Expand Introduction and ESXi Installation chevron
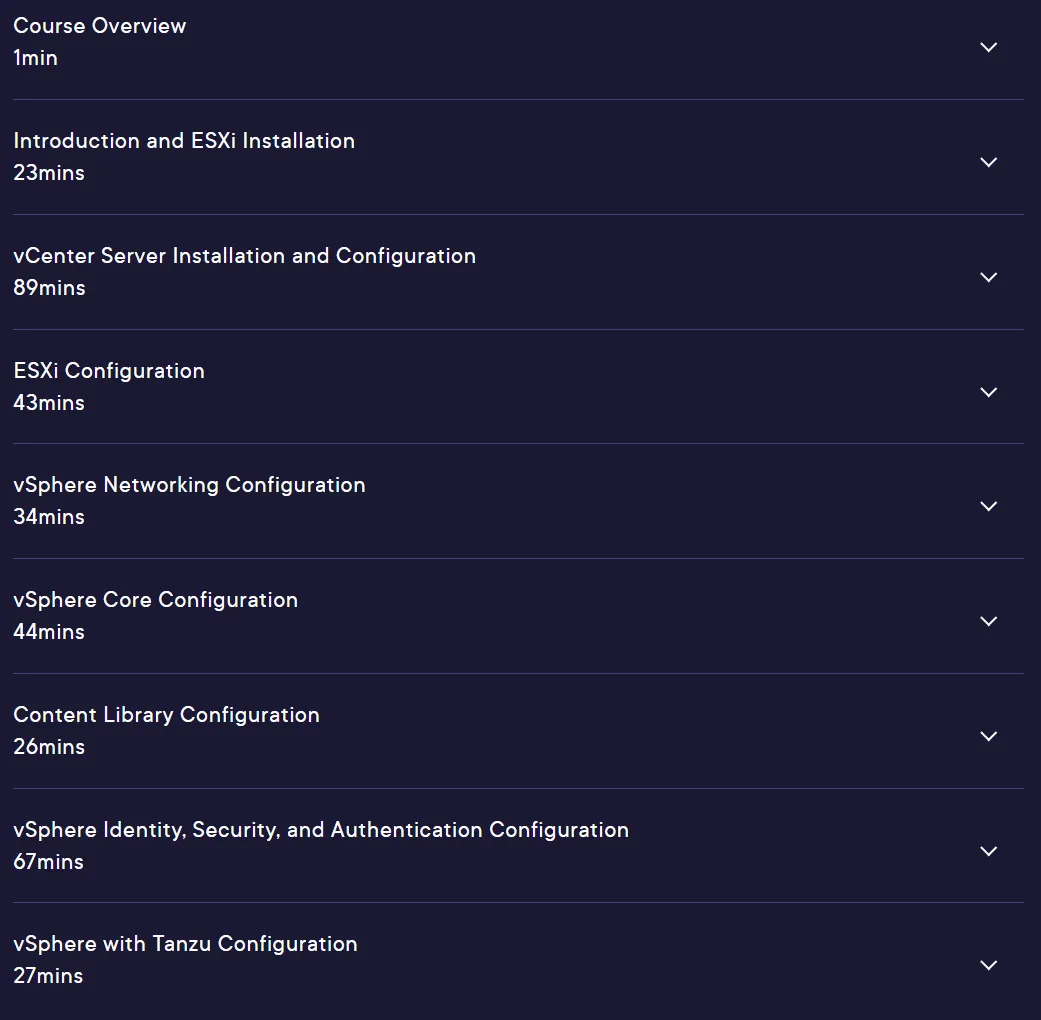Image resolution: width=1041 pixels, height=1020 pixels. pos(989,162)
